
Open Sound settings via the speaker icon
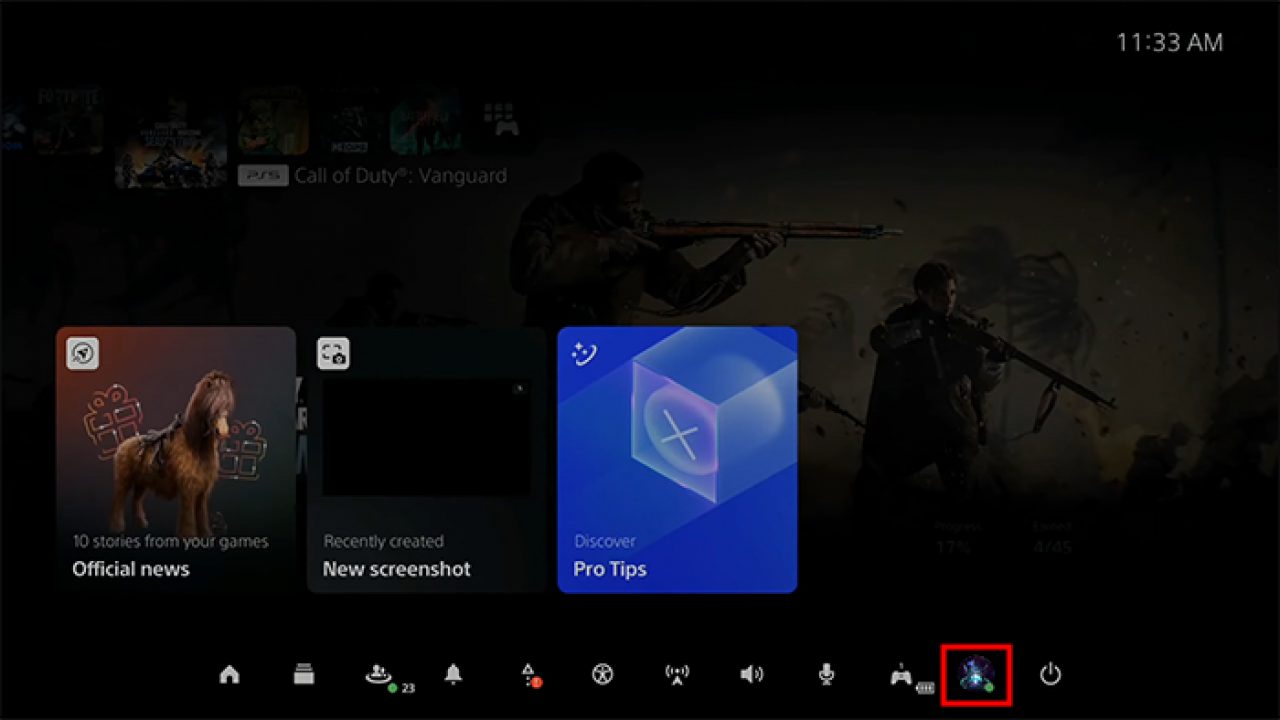click(x=752, y=675)
